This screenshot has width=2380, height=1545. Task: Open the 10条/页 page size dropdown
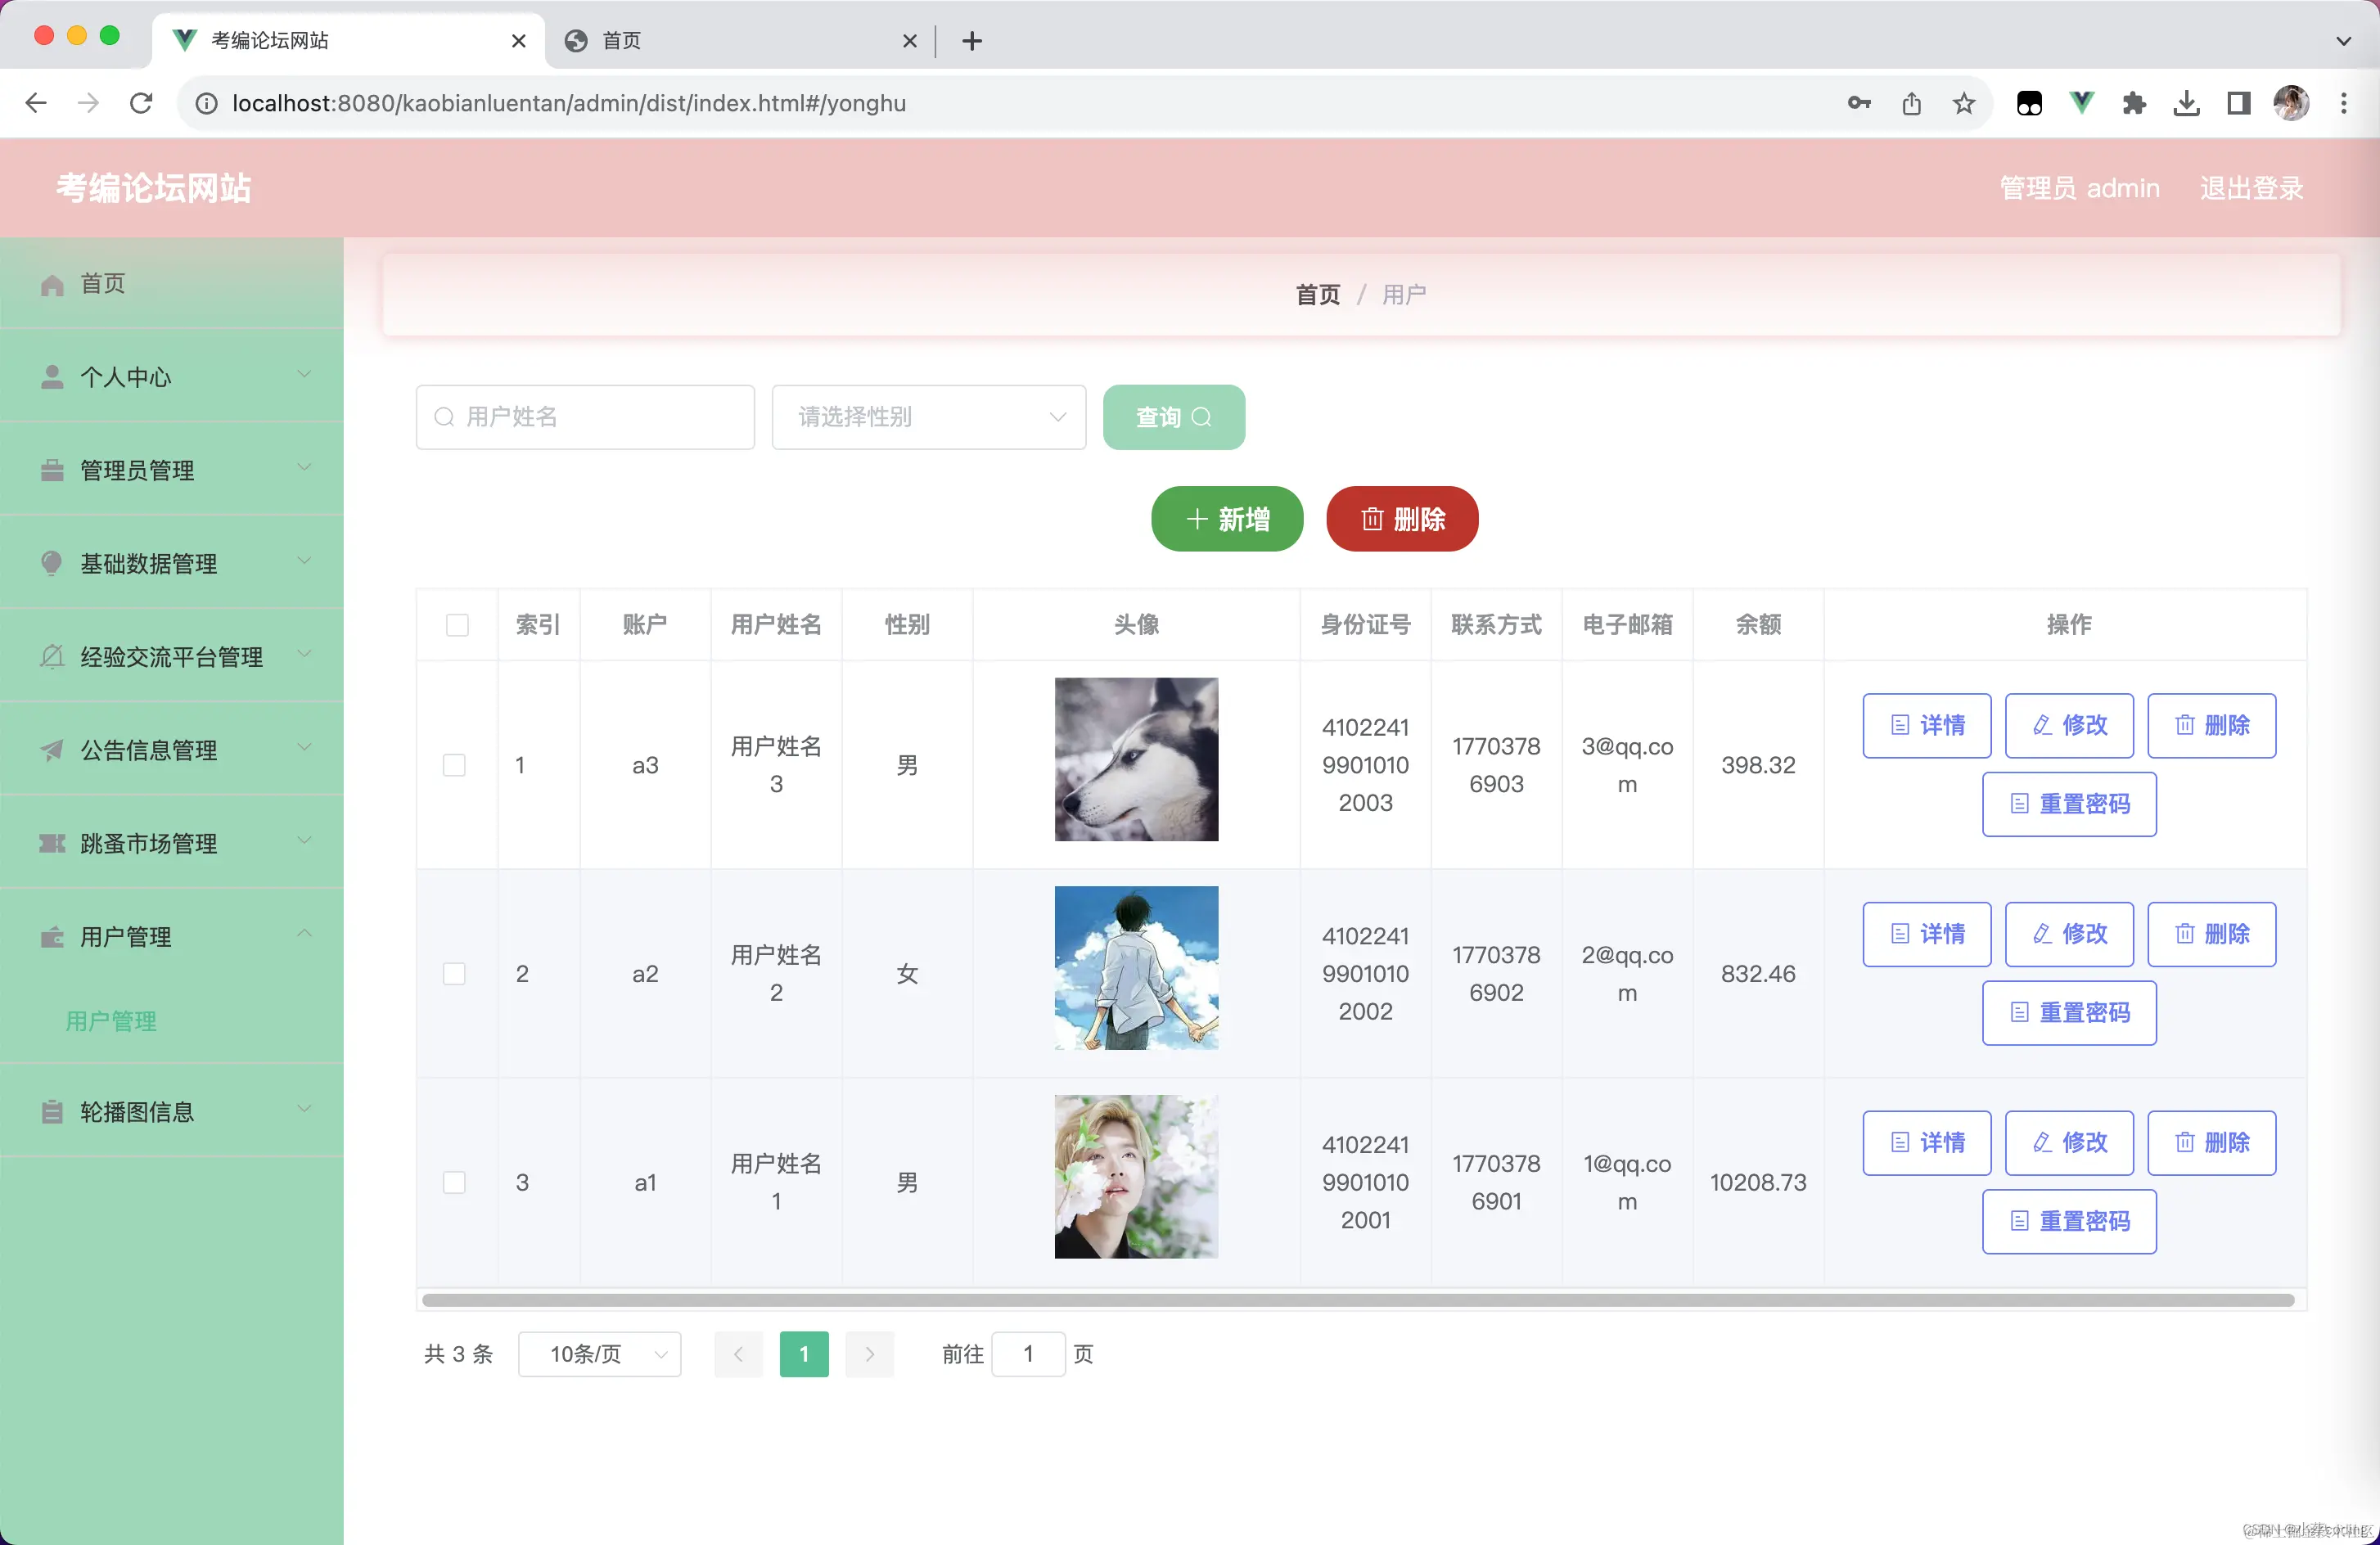coord(599,1354)
